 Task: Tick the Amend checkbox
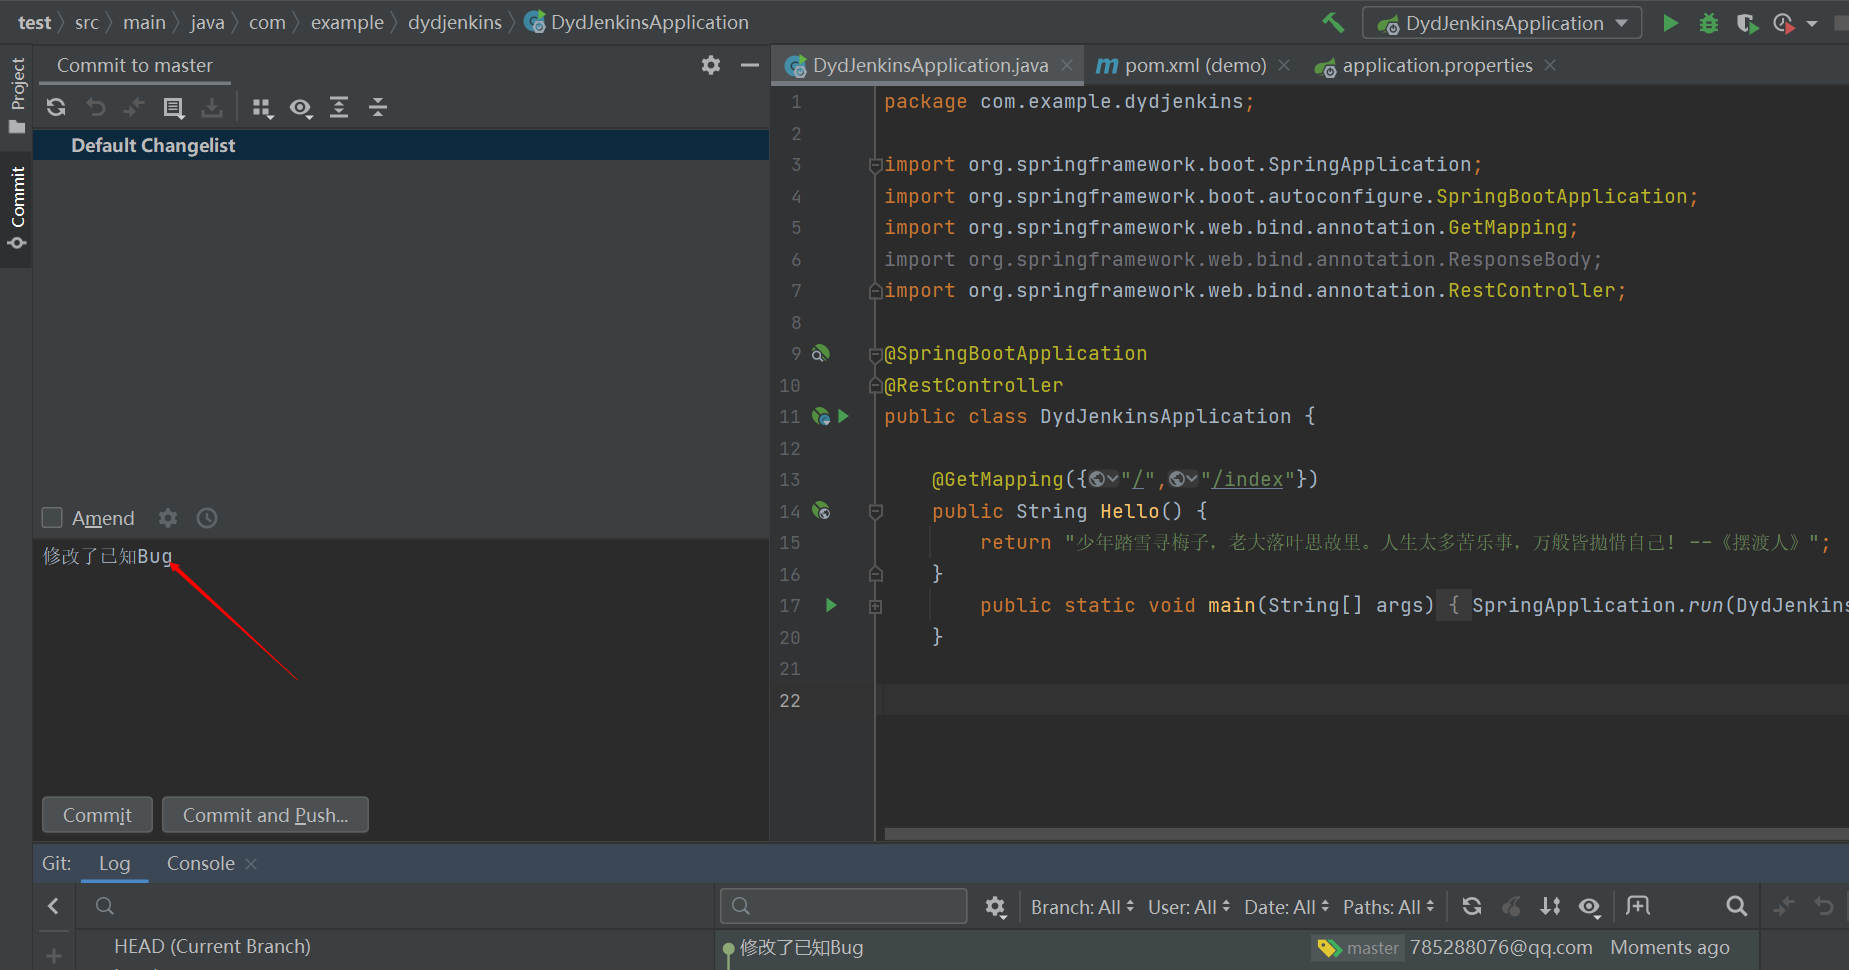pyautogui.click(x=52, y=517)
